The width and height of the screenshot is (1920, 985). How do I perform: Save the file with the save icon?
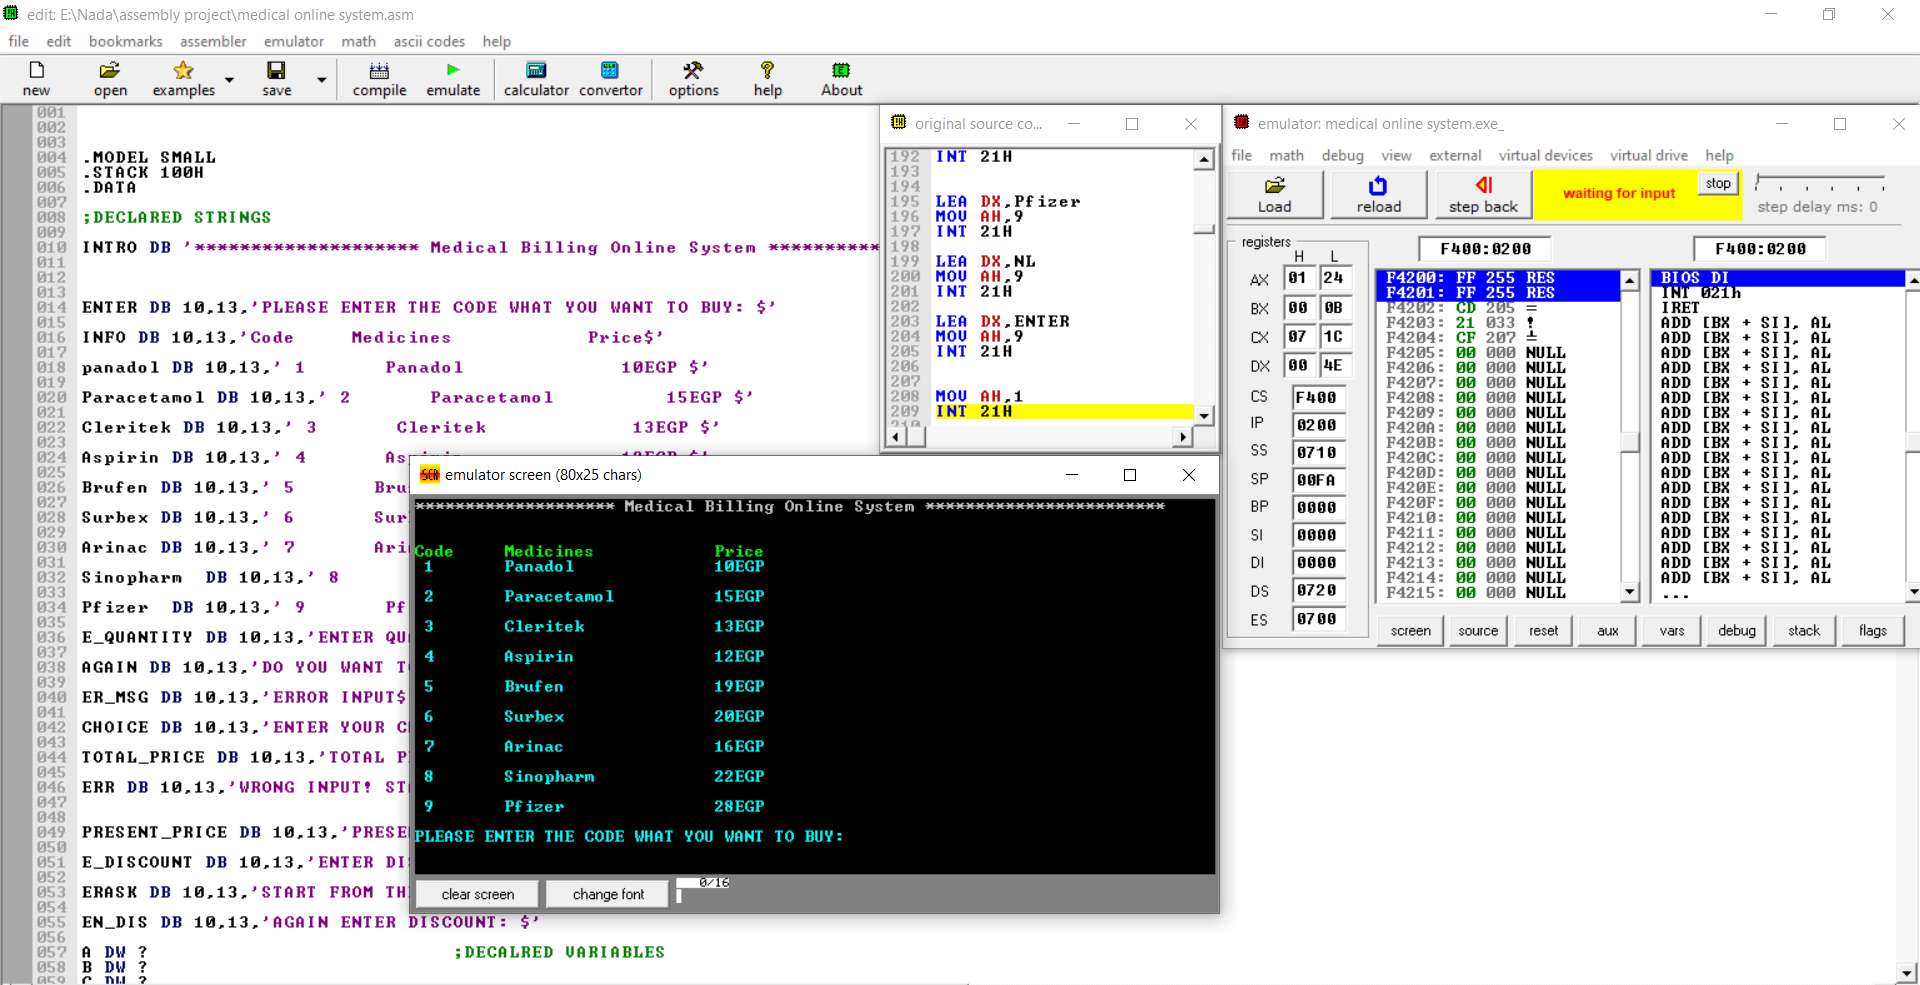277,78
